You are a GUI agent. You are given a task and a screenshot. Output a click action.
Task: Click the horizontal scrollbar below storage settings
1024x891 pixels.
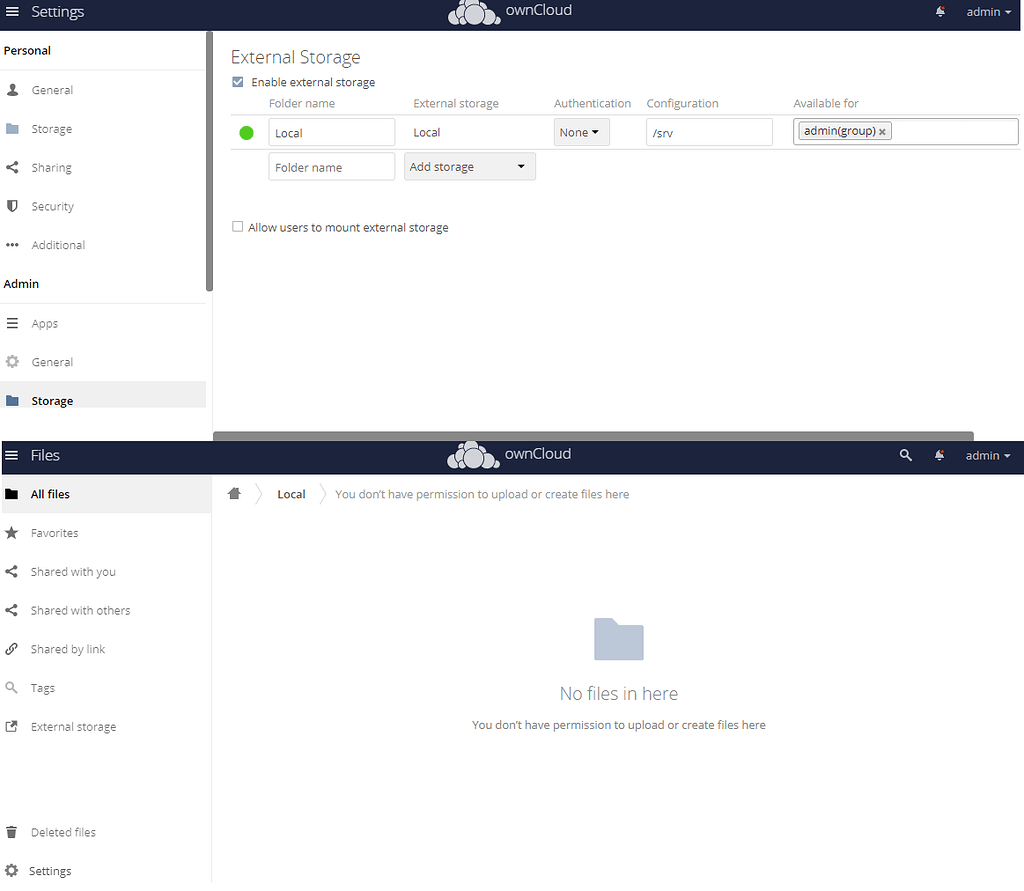pyautogui.click(x=593, y=436)
